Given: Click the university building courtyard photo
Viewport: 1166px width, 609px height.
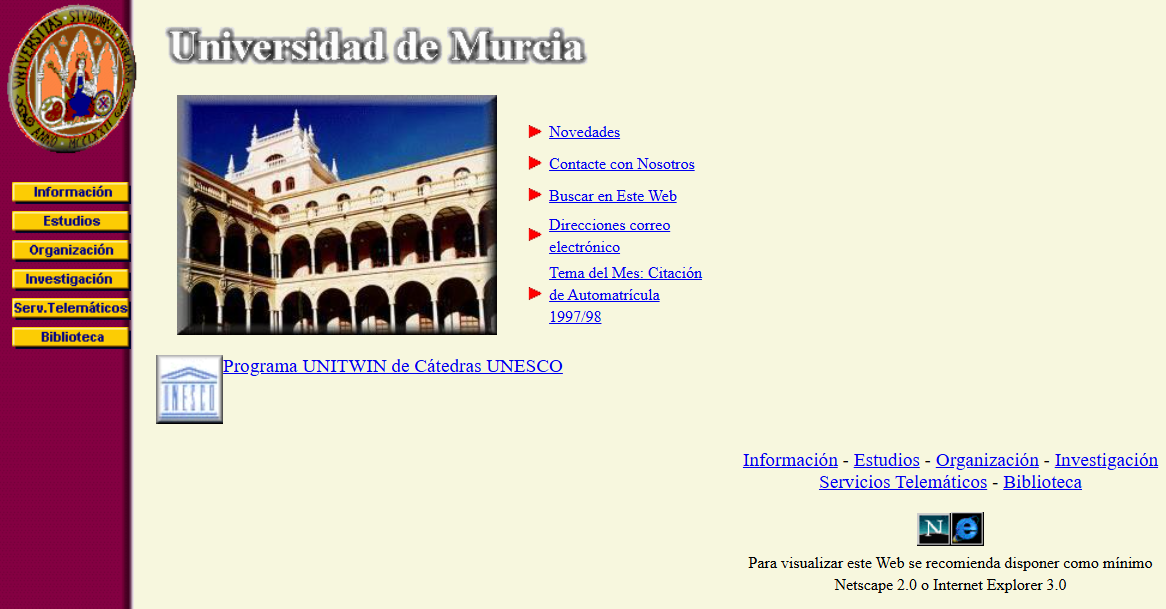Looking at the screenshot, I should pyautogui.click(x=337, y=215).
